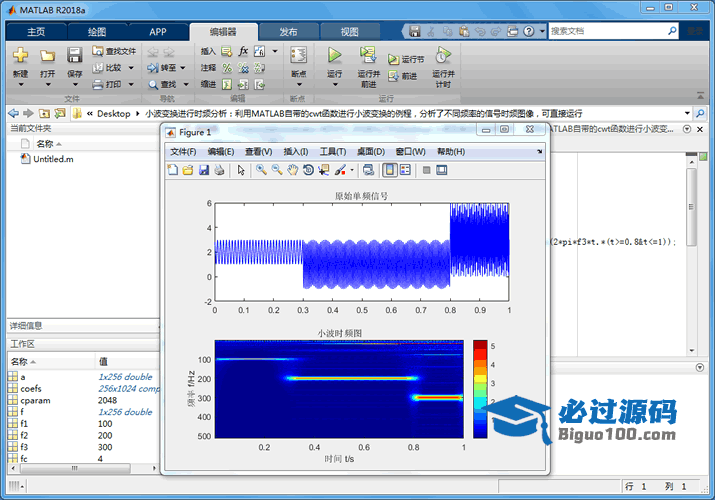Click the Breakpoints icon
715x500 pixels.
click(x=299, y=55)
